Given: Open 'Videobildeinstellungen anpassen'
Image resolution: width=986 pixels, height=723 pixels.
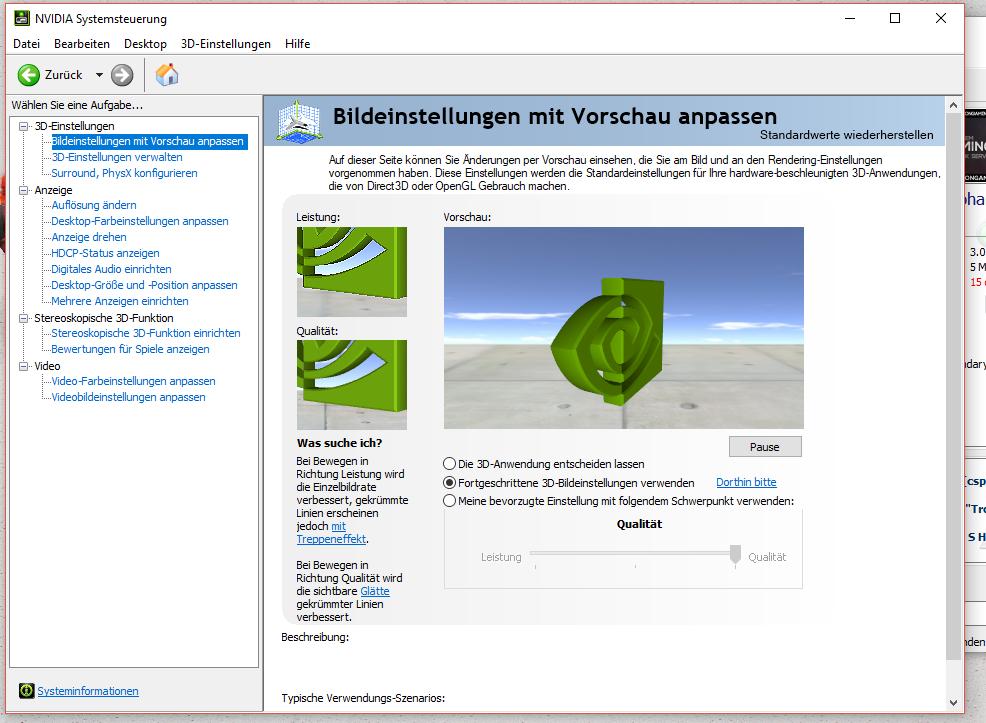Looking at the screenshot, I should pos(128,397).
